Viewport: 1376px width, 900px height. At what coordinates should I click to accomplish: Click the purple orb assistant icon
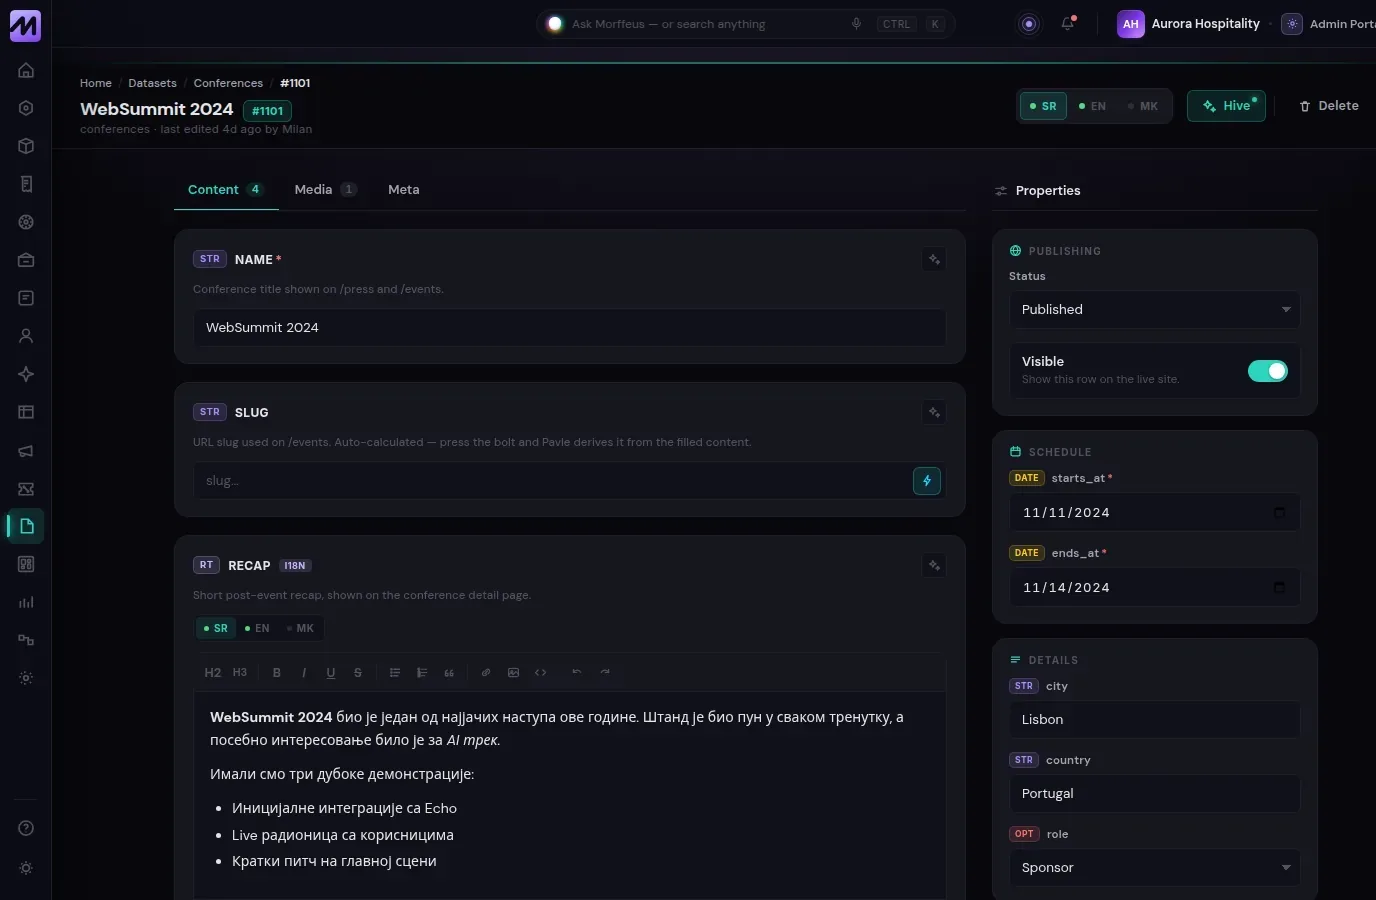tap(1029, 24)
